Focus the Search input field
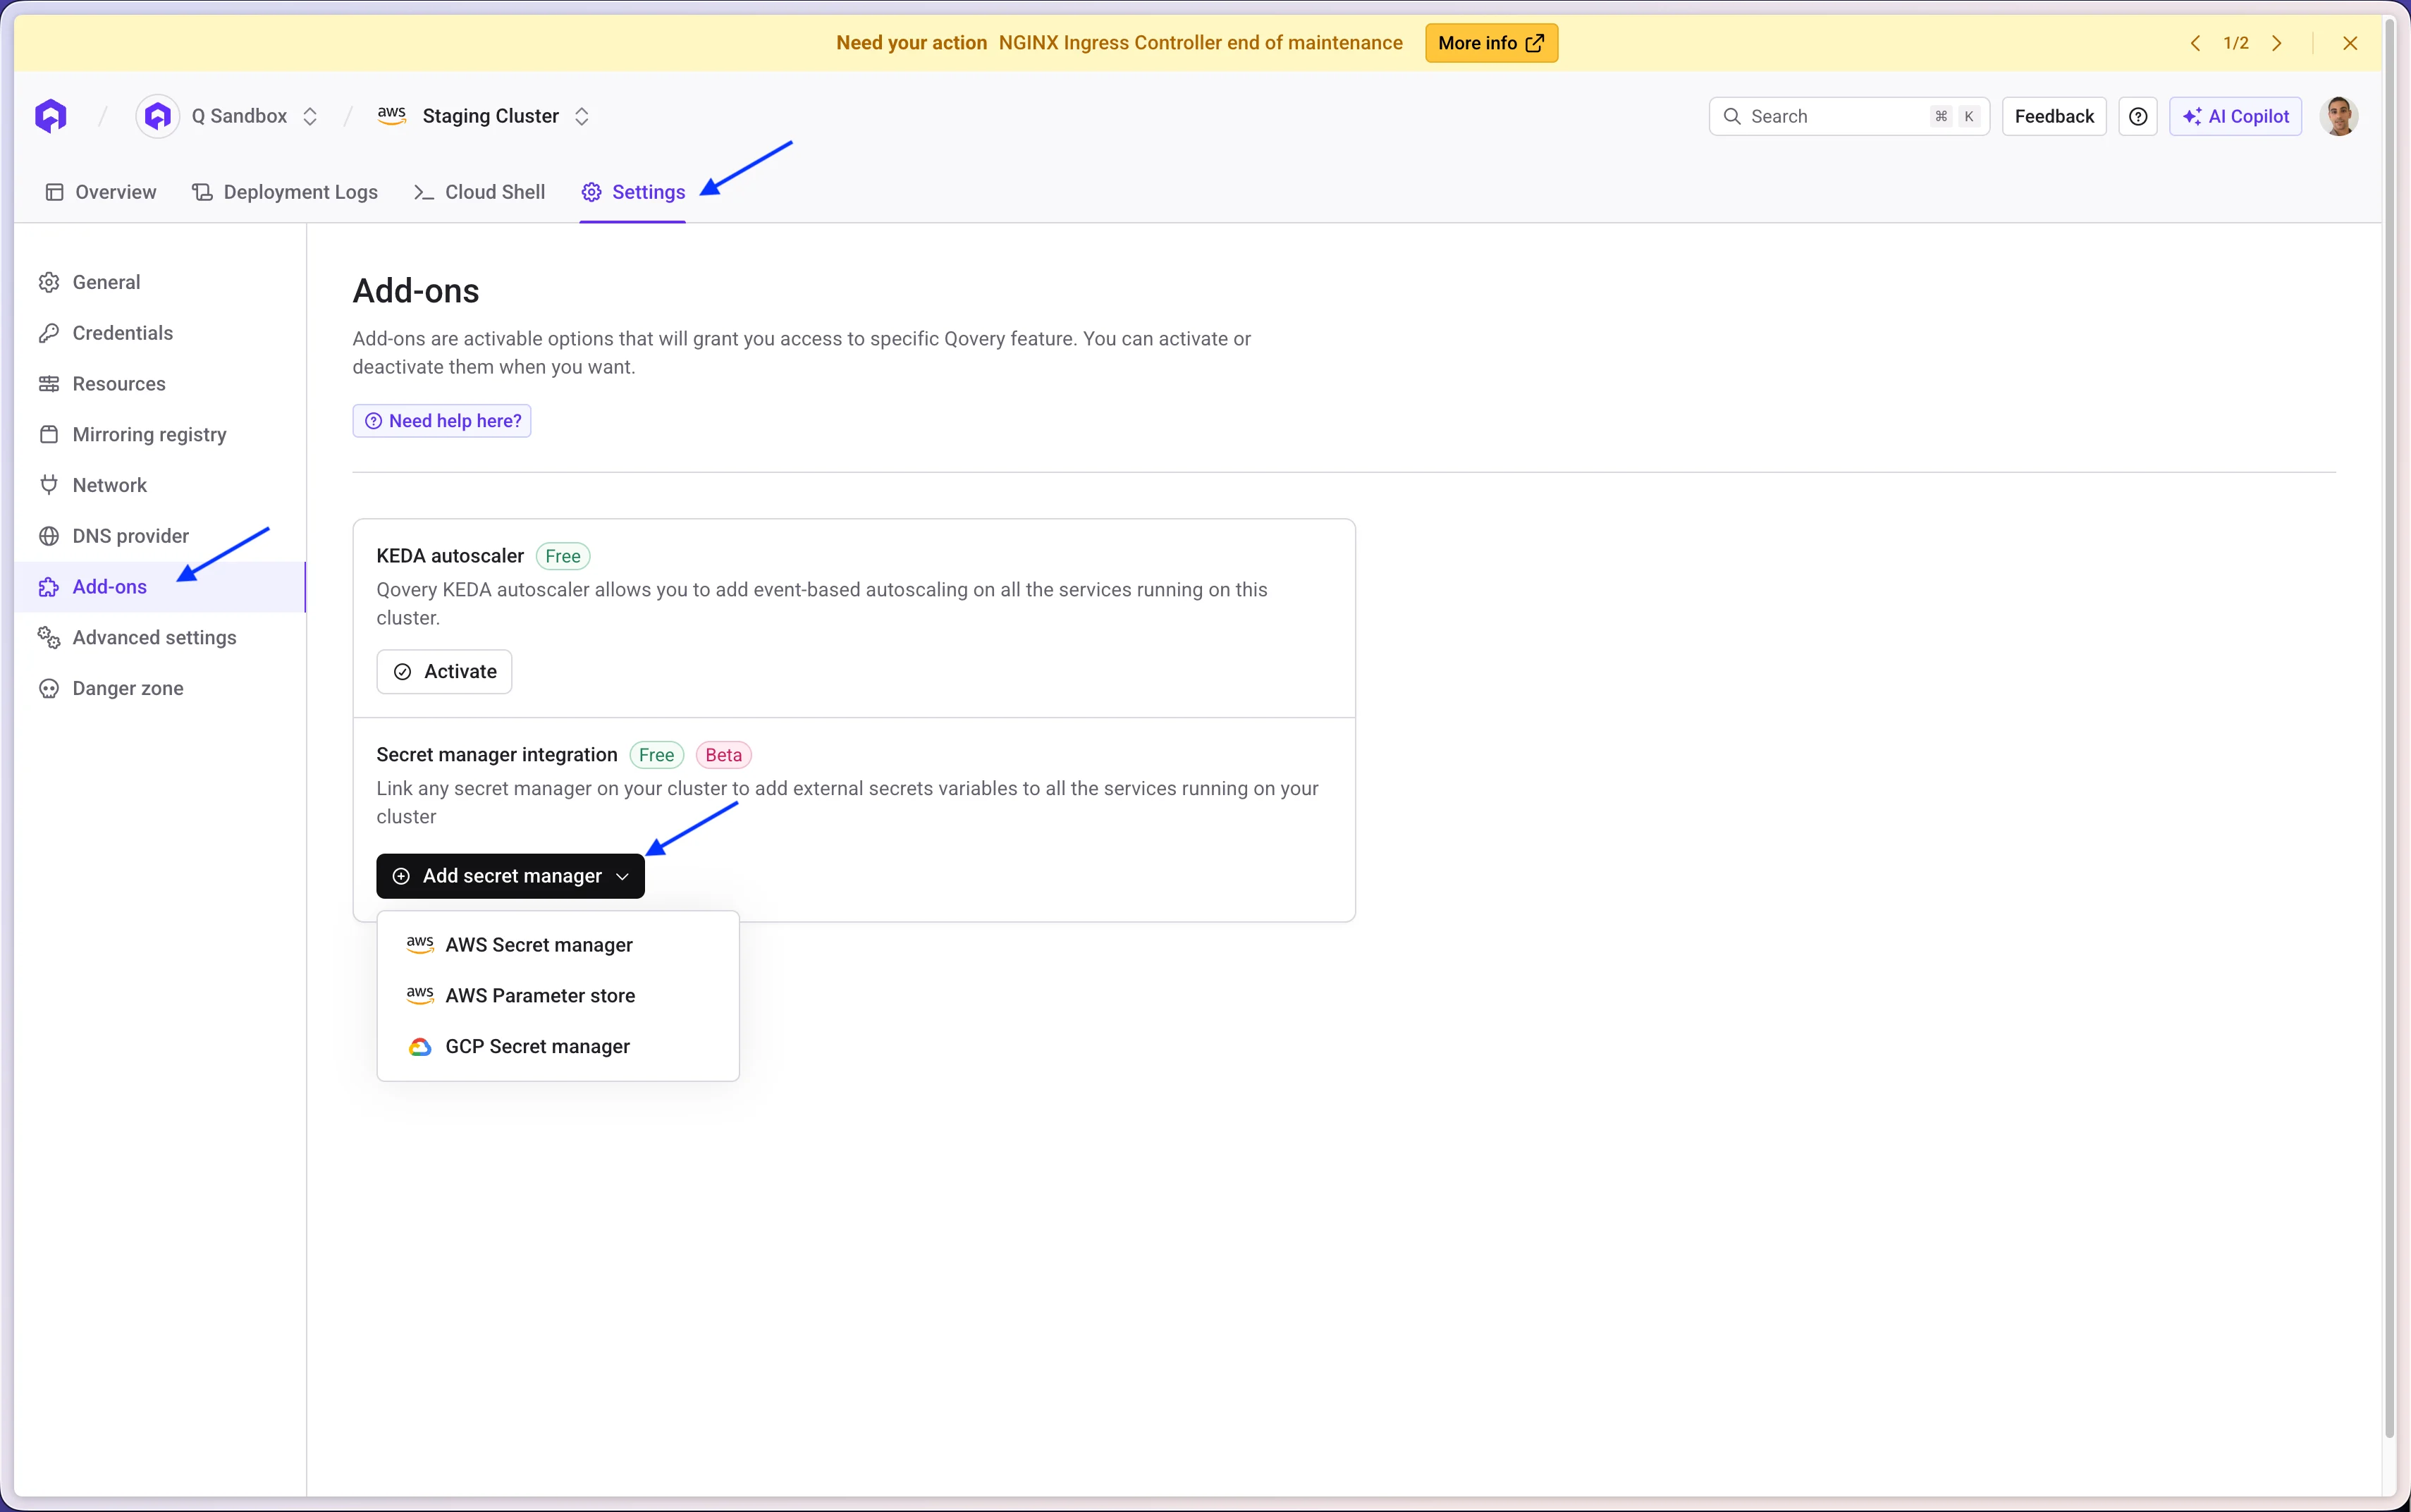Viewport: 2411px width, 1512px height. tap(1849, 116)
